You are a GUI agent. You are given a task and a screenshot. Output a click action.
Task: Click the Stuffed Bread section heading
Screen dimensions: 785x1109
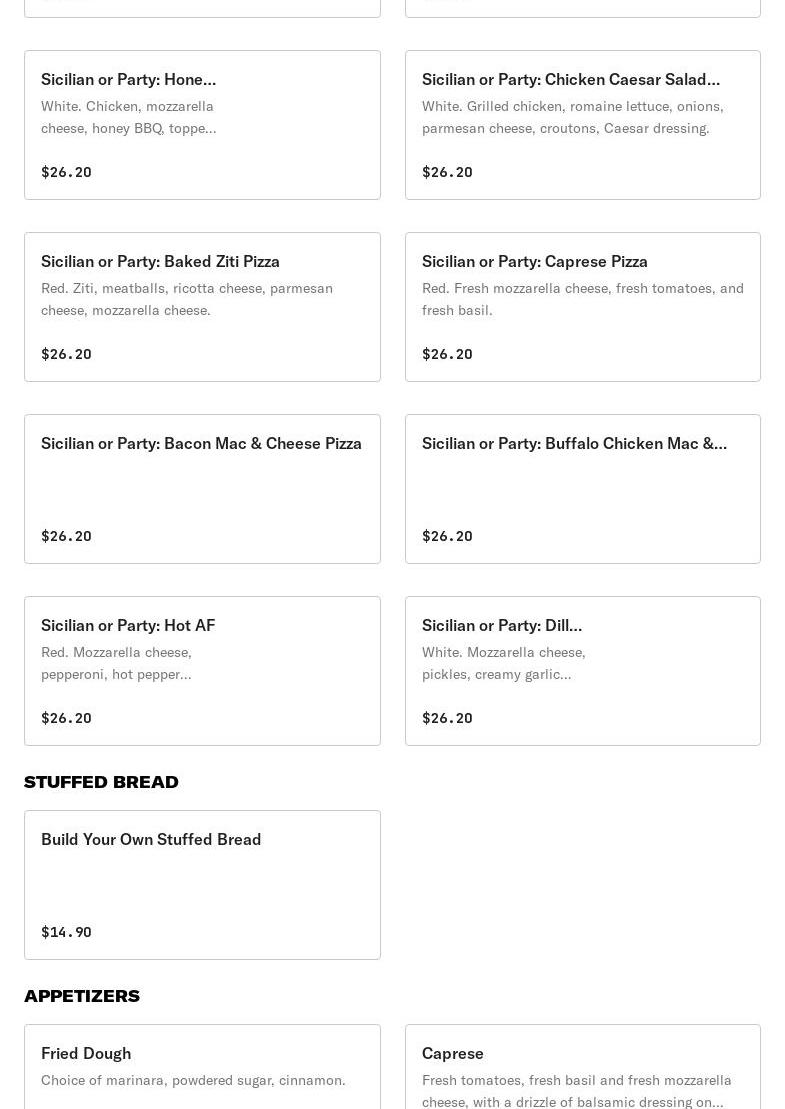click(x=101, y=782)
